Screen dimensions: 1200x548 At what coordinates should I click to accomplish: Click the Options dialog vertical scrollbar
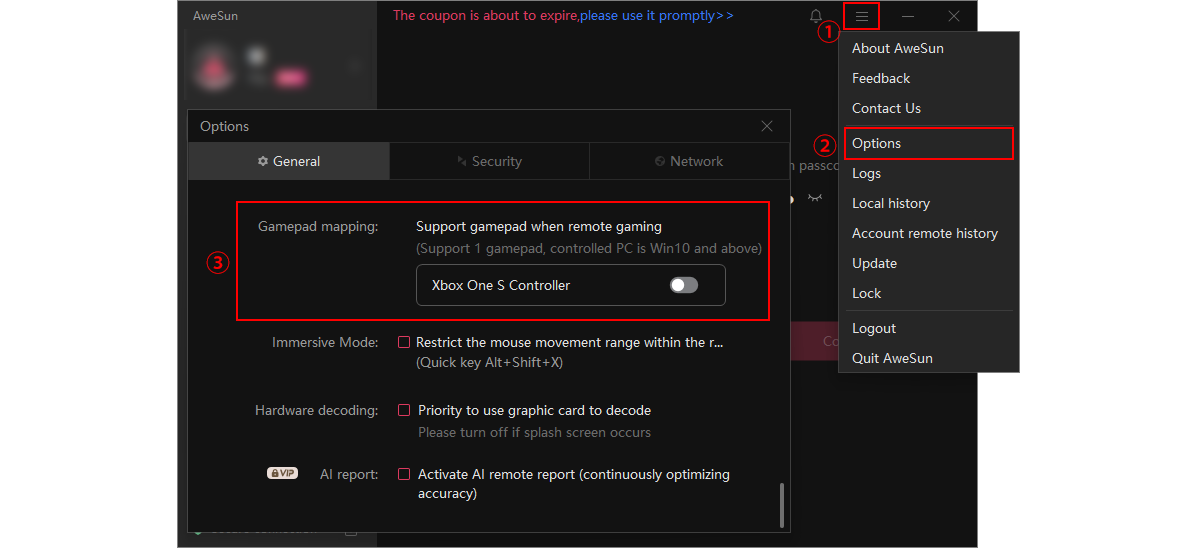782,506
